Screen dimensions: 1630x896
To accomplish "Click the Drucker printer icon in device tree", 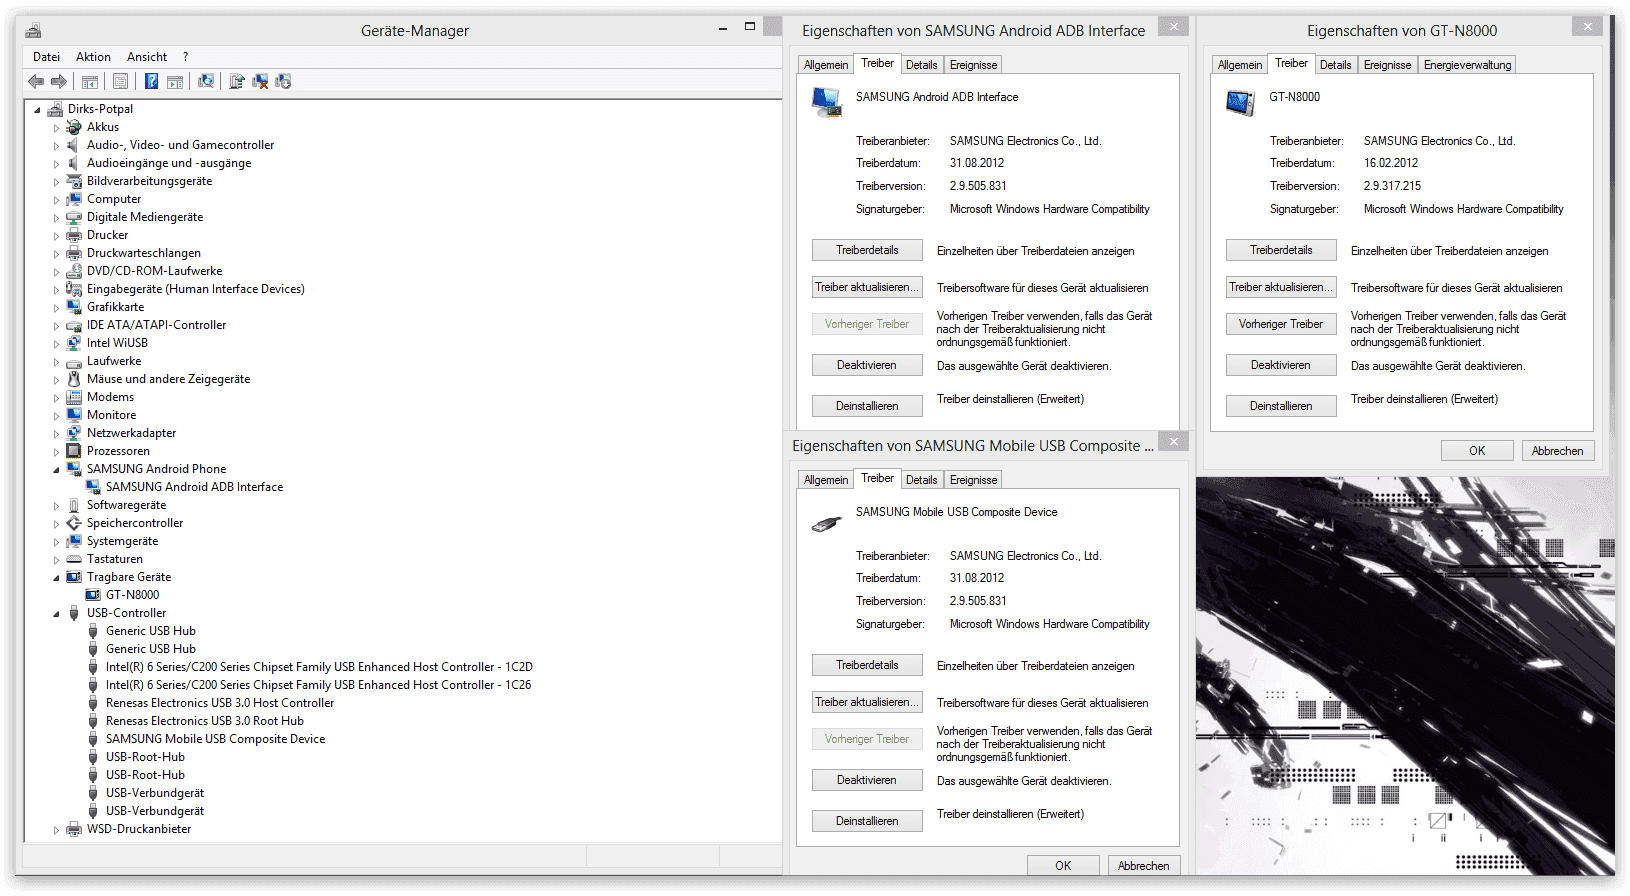I will (x=74, y=235).
